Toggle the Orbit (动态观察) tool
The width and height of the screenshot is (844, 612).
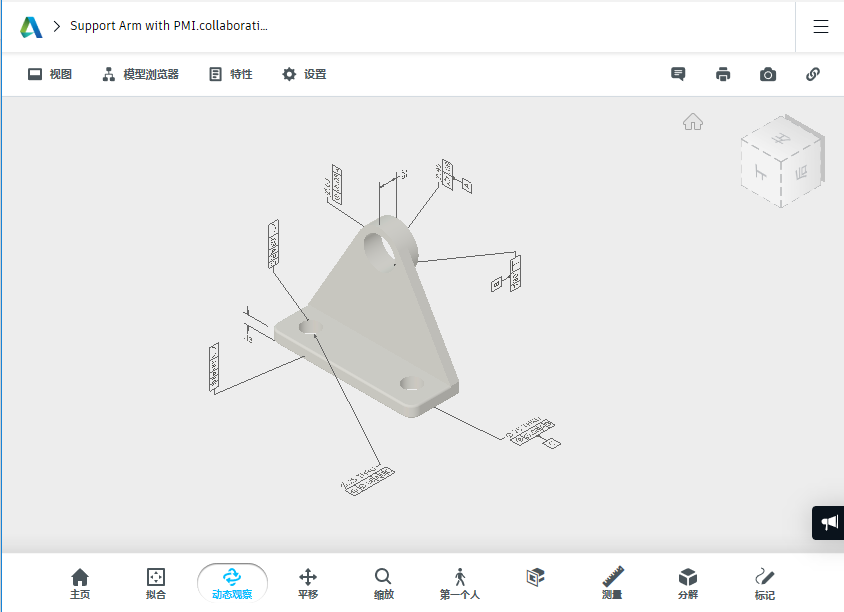point(232,583)
